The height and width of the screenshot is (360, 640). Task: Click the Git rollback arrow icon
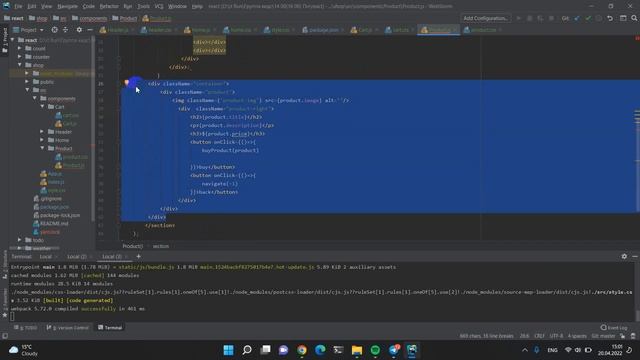tap(610, 18)
